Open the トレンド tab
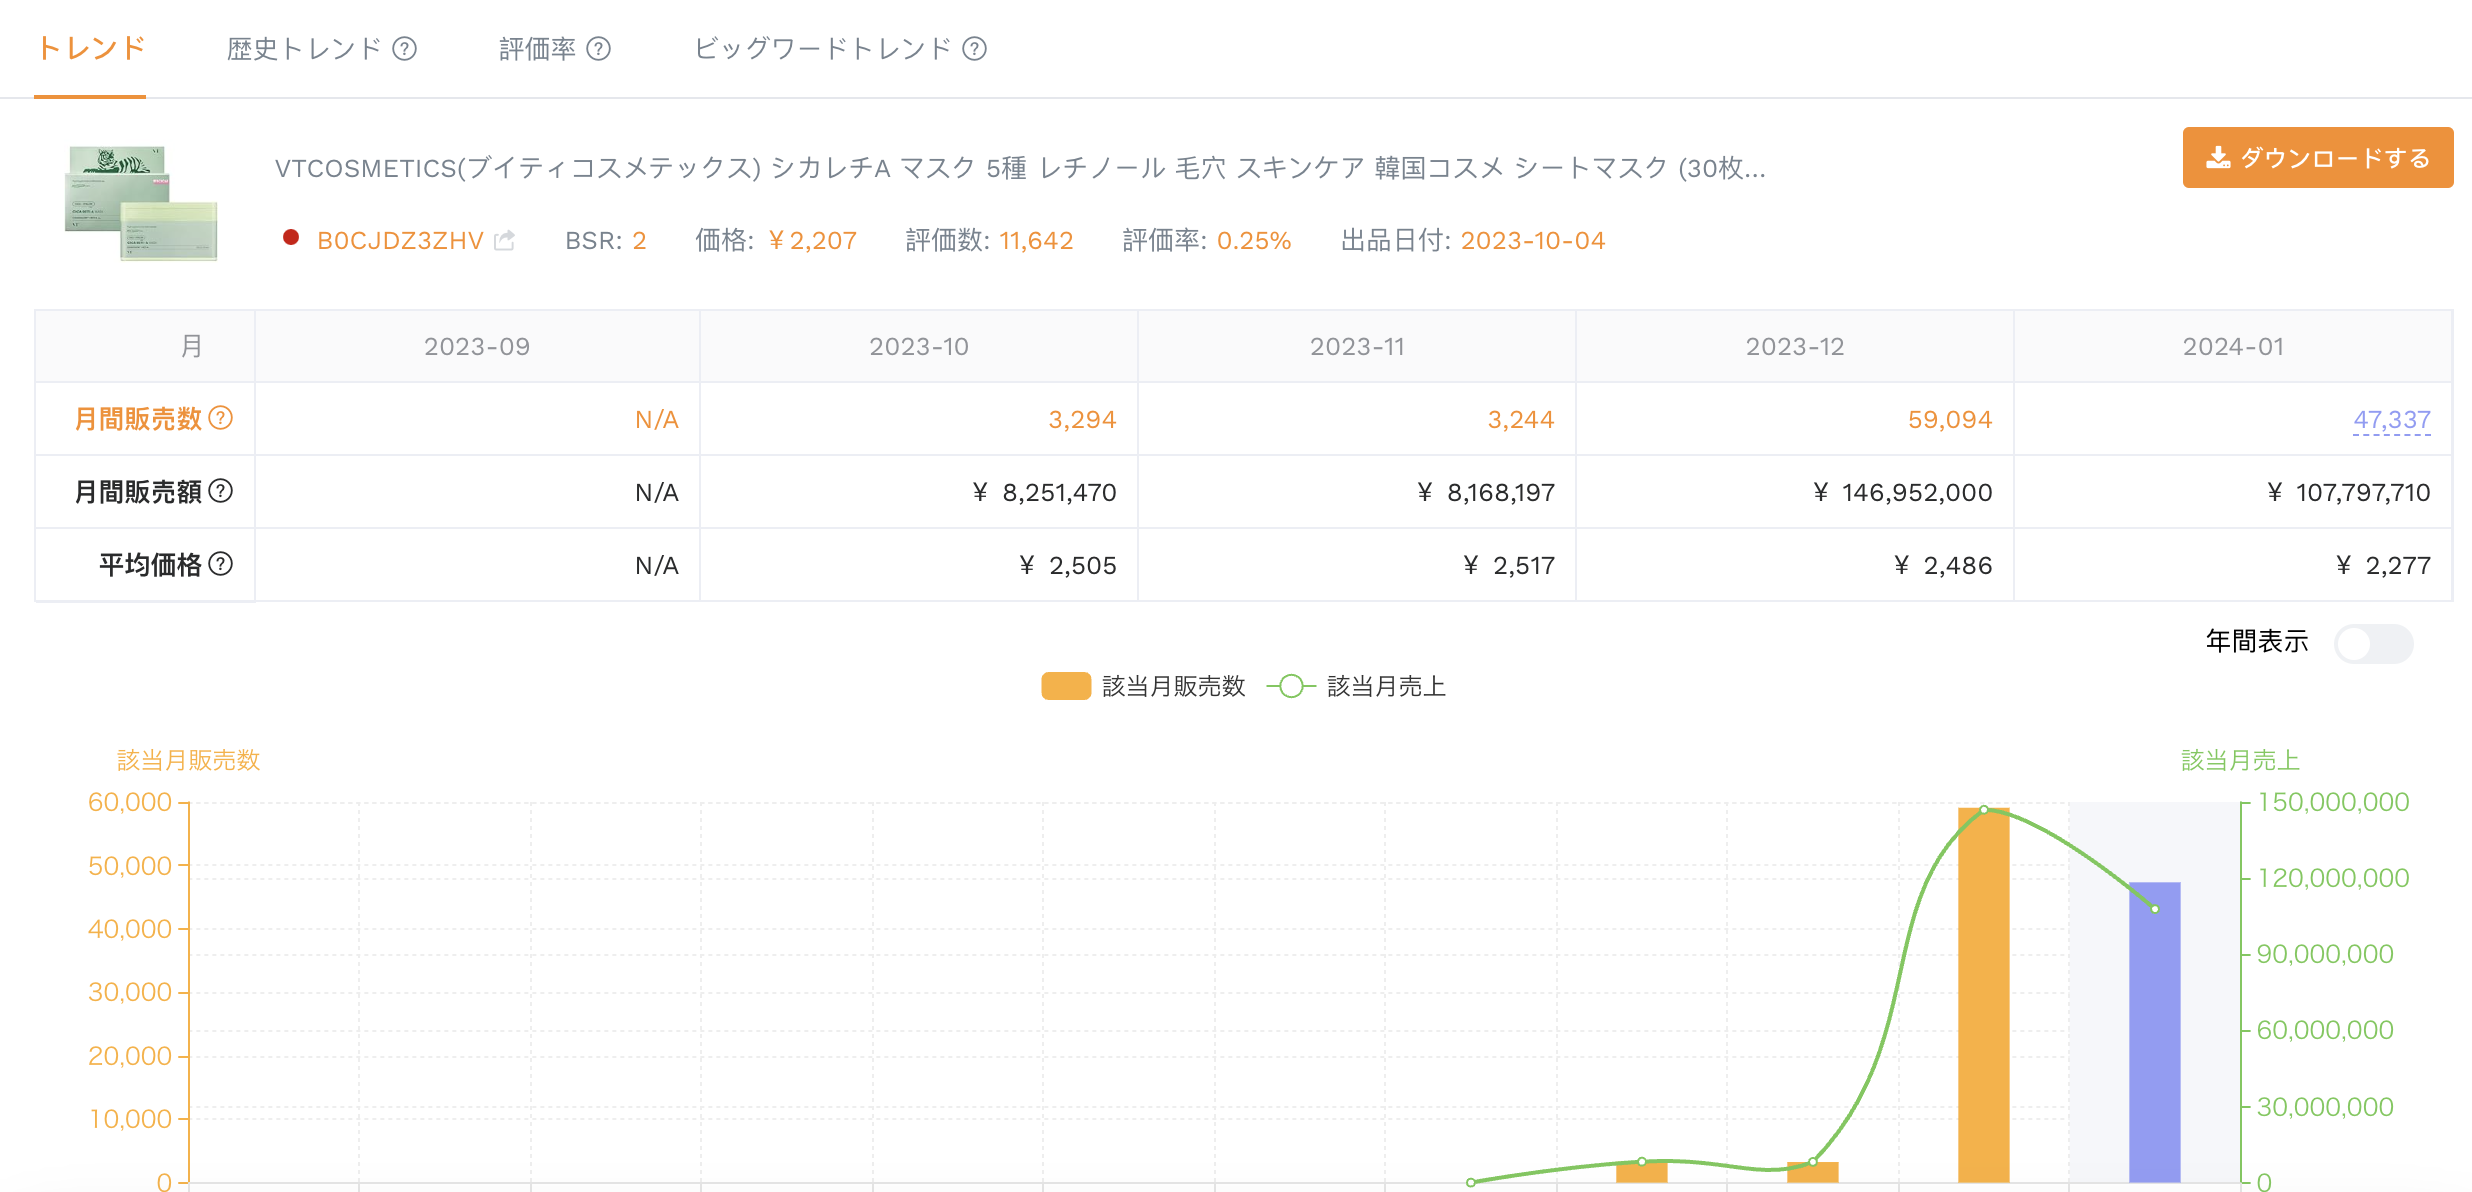This screenshot has height=1192, width=2472. point(91,48)
